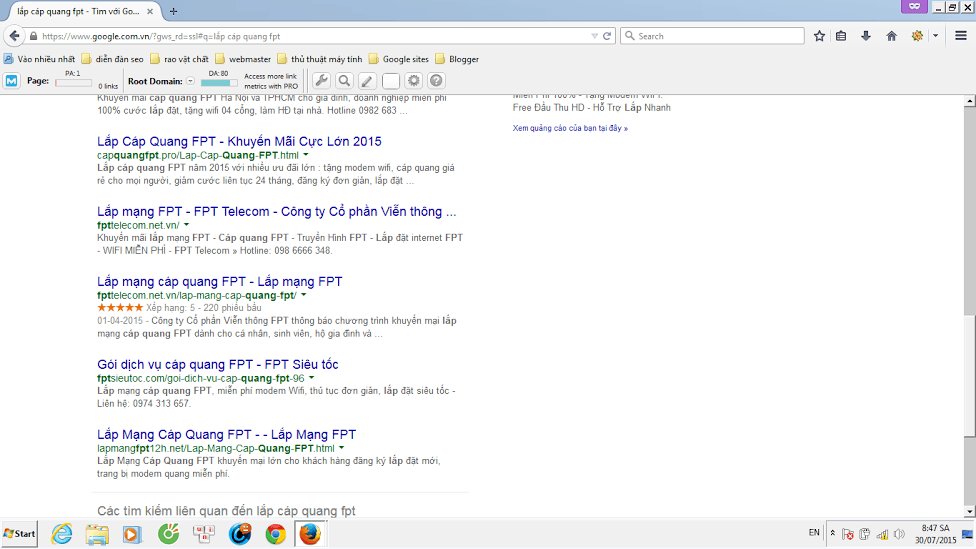The height and width of the screenshot is (549, 976).
Task: Open the webmaster bookmark folder
Action: (x=243, y=59)
